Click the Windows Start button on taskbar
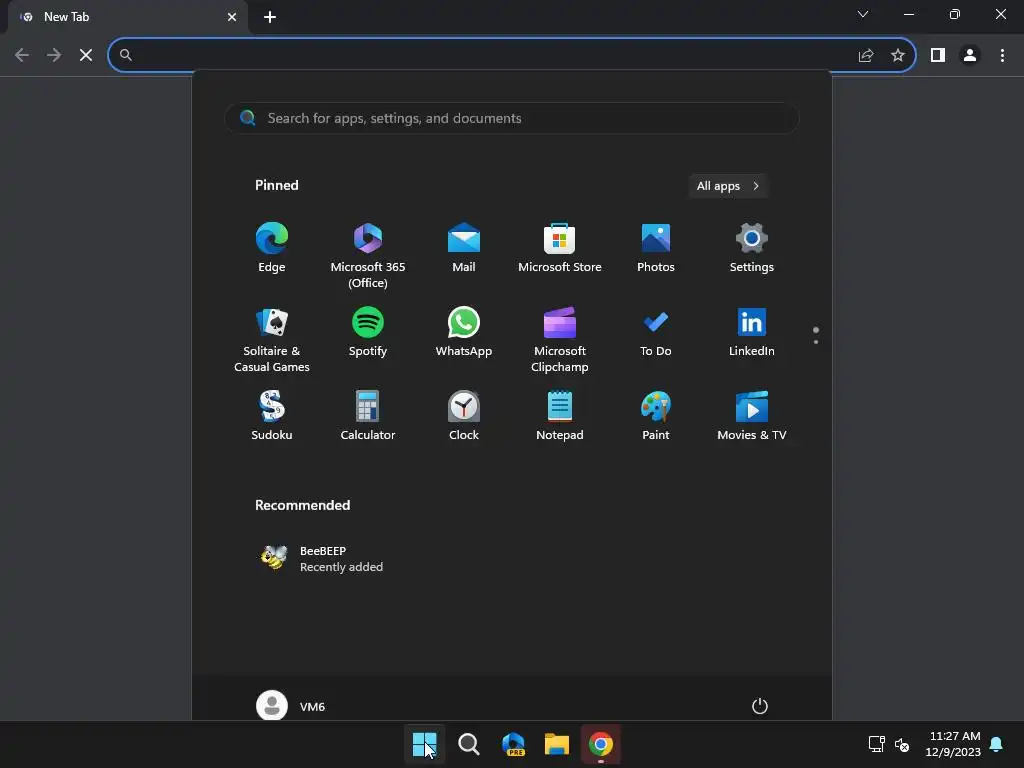The width and height of the screenshot is (1024, 768). tap(424, 744)
